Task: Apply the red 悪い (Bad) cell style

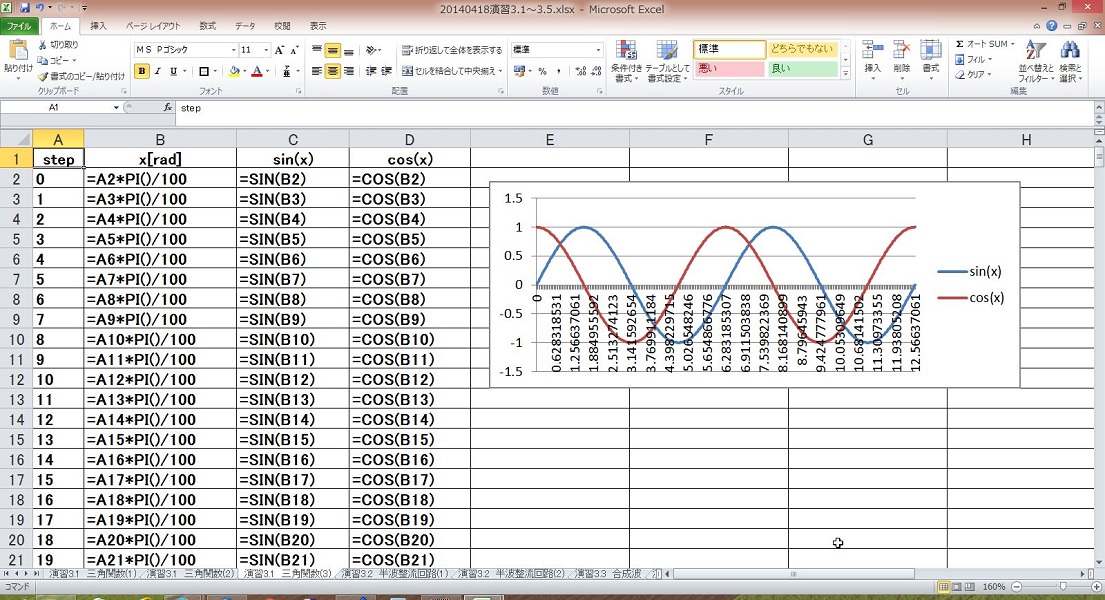Action: click(728, 69)
